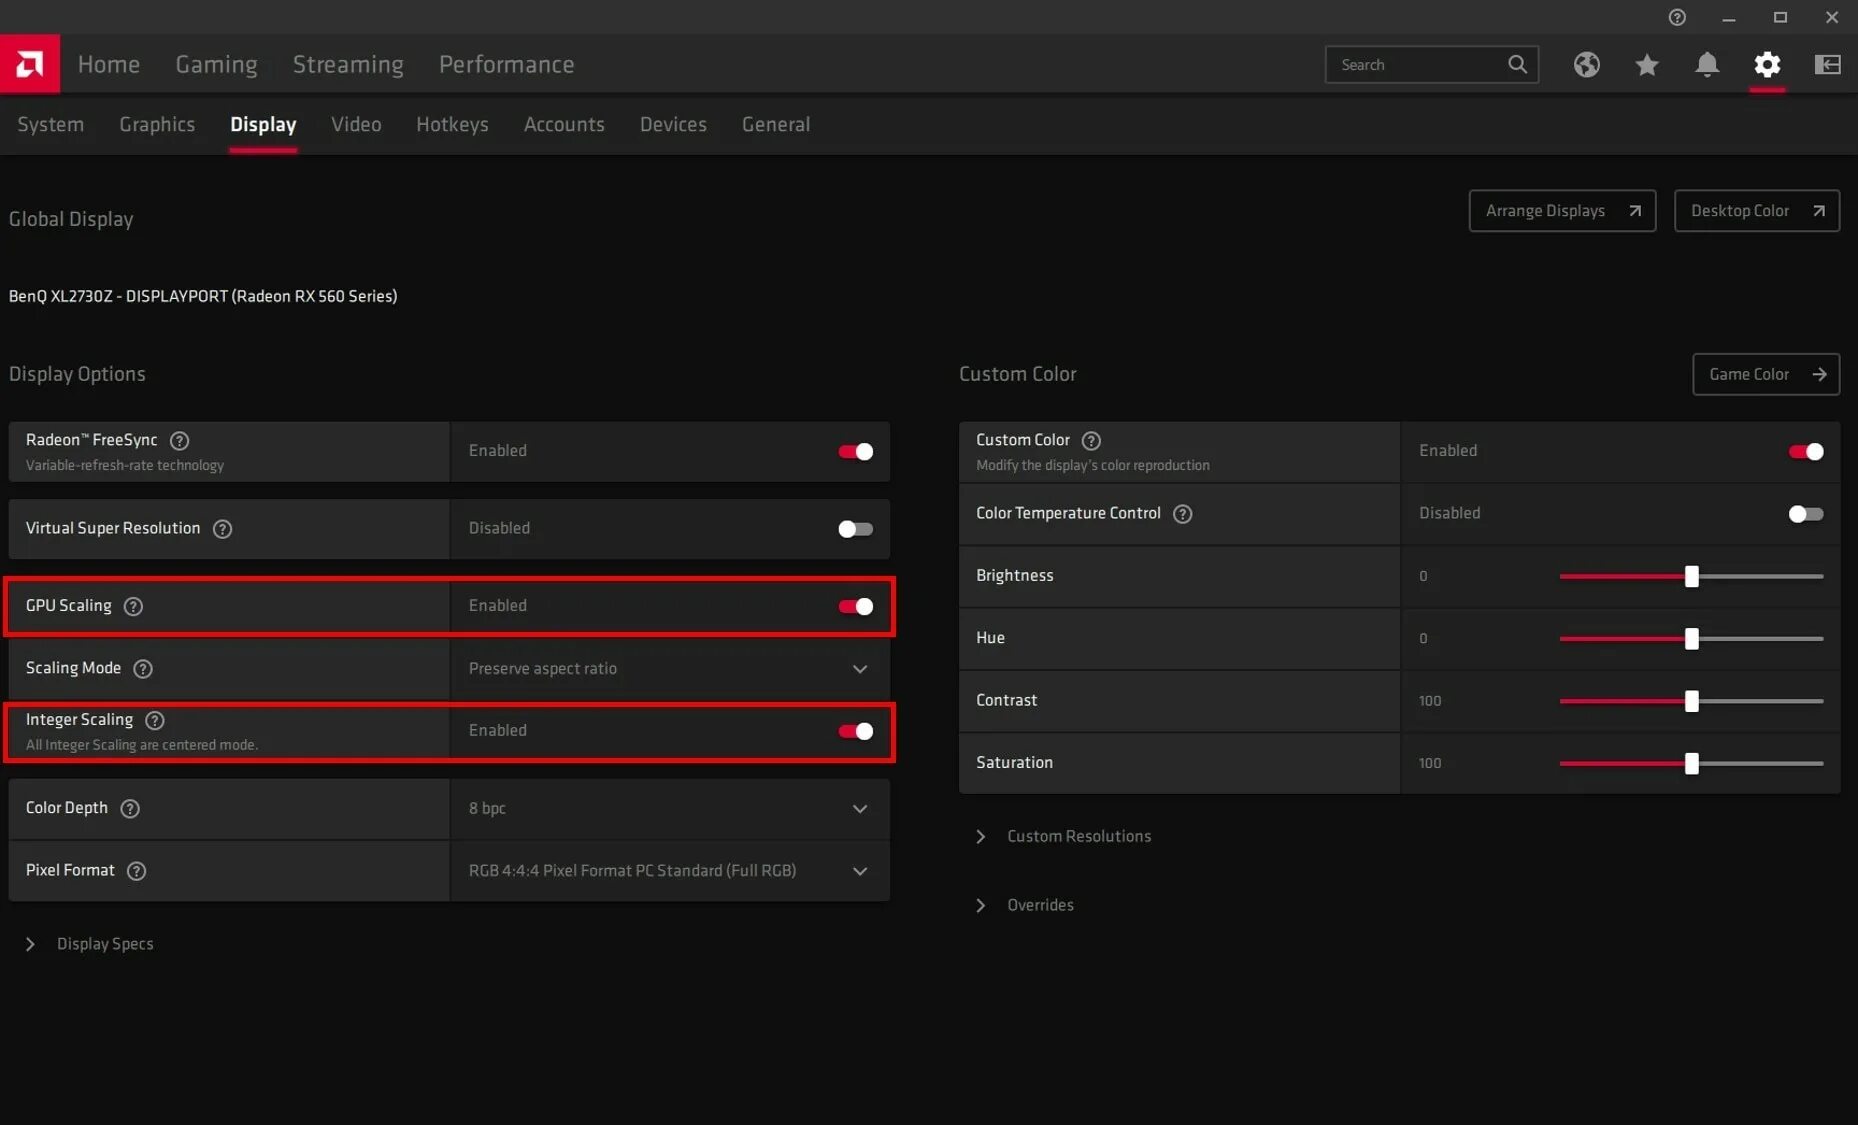The height and width of the screenshot is (1125, 1858).
Task: Show Virtual Super Resolution help icon
Action: (223, 529)
